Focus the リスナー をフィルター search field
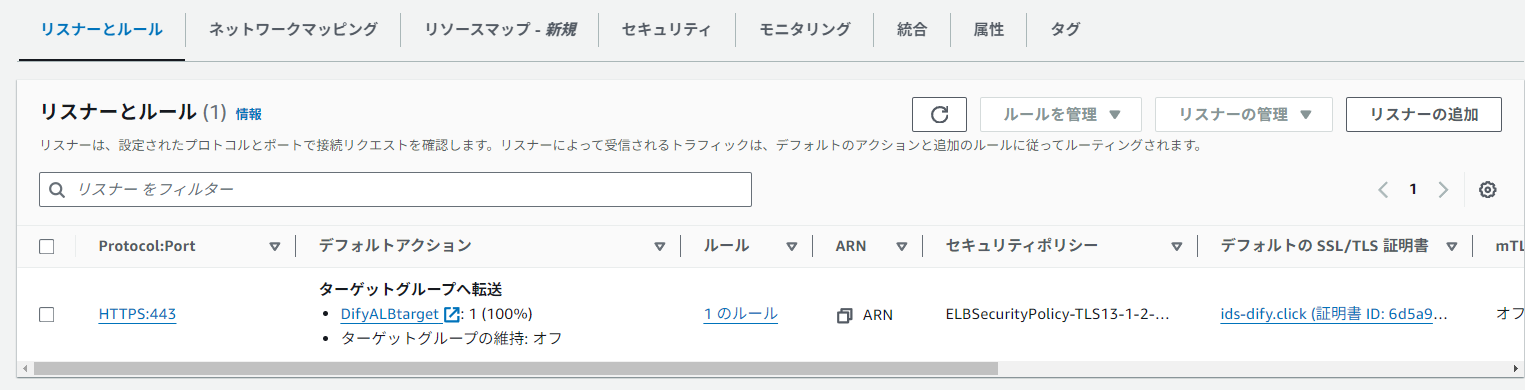The height and width of the screenshot is (390, 1525). point(395,189)
